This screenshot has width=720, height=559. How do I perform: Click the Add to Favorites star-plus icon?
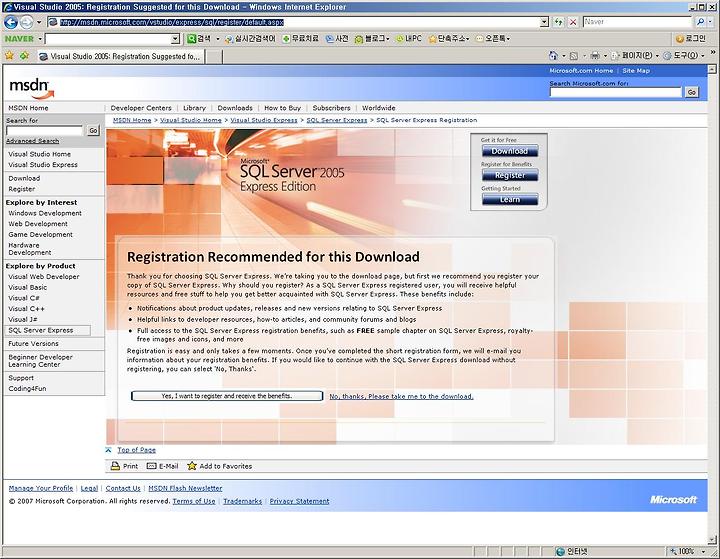tap(24, 56)
